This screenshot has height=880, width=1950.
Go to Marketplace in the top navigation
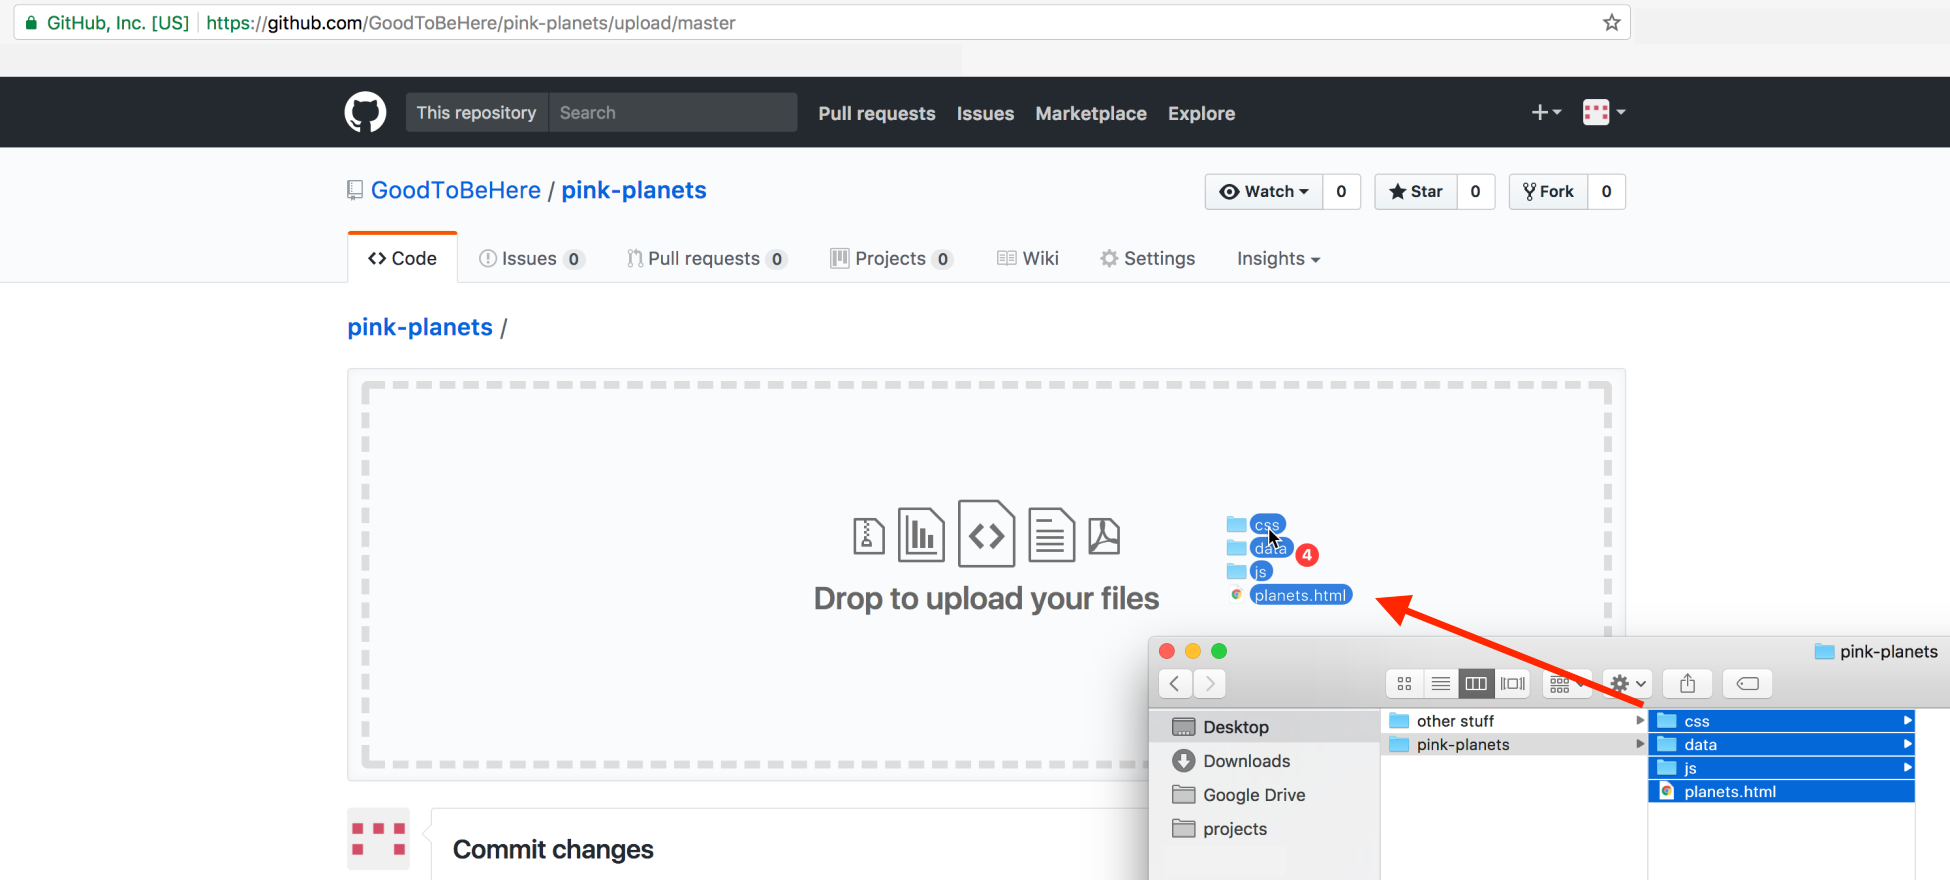[x=1091, y=113]
